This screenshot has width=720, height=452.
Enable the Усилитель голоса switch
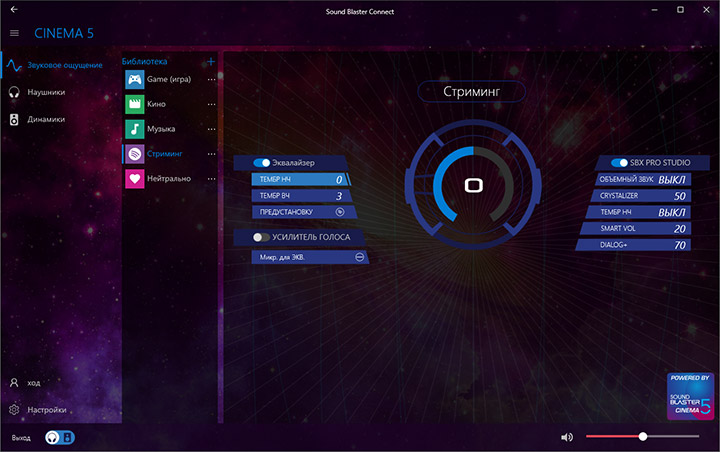pos(261,237)
